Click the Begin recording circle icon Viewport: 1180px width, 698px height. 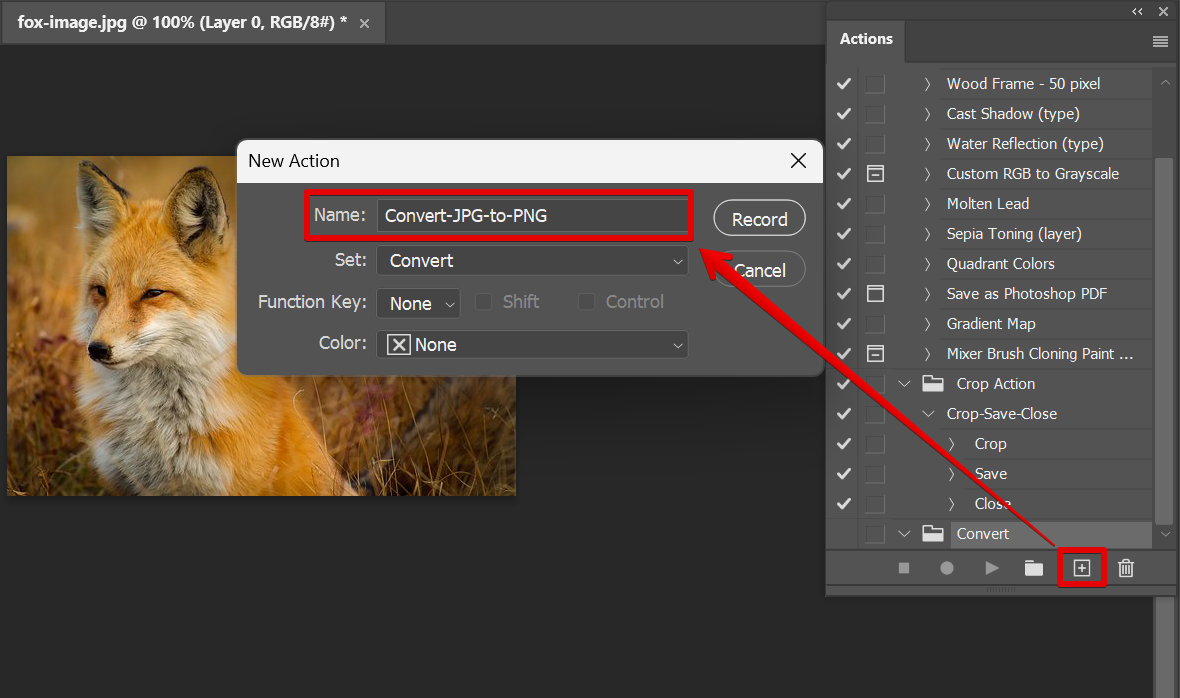pos(947,568)
